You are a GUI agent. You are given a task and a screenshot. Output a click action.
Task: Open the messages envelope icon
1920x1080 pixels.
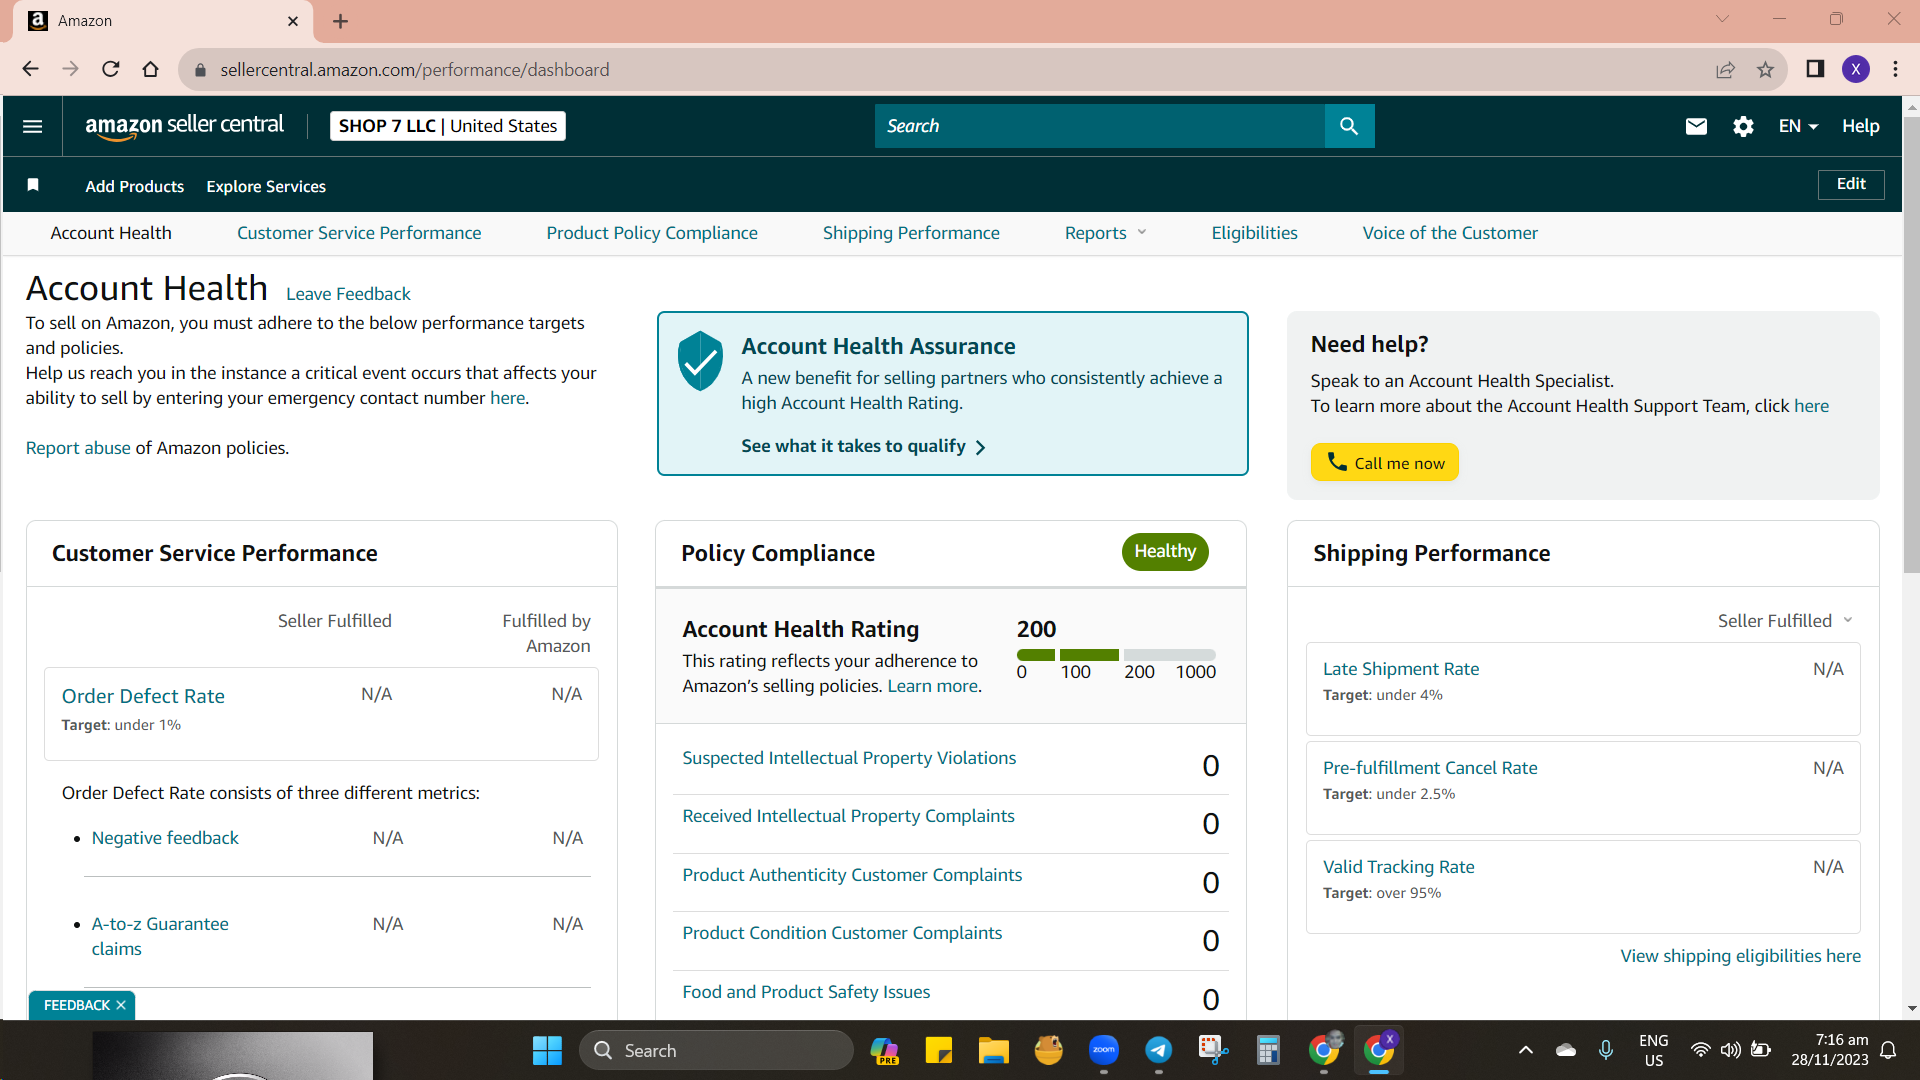pyautogui.click(x=1696, y=126)
